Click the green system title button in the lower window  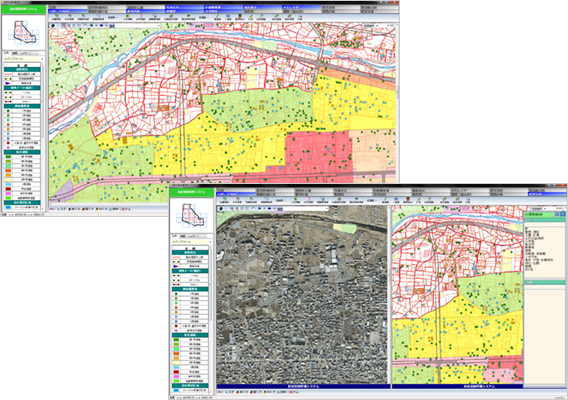point(192,192)
